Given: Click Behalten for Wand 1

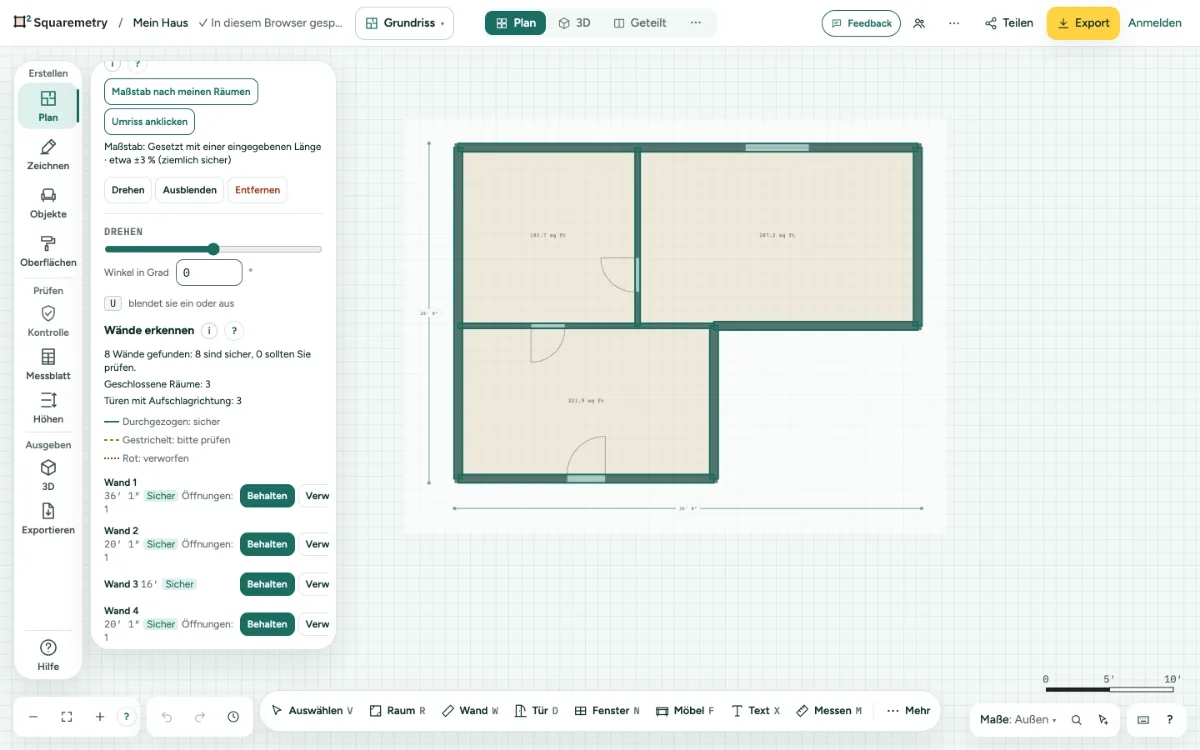Looking at the screenshot, I should (267, 495).
